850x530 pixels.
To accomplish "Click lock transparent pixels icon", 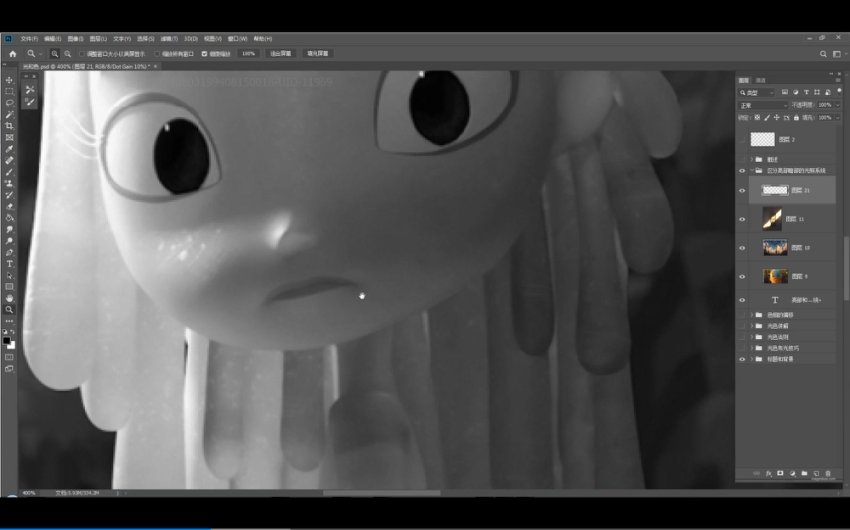I will (x=757, y=117).
